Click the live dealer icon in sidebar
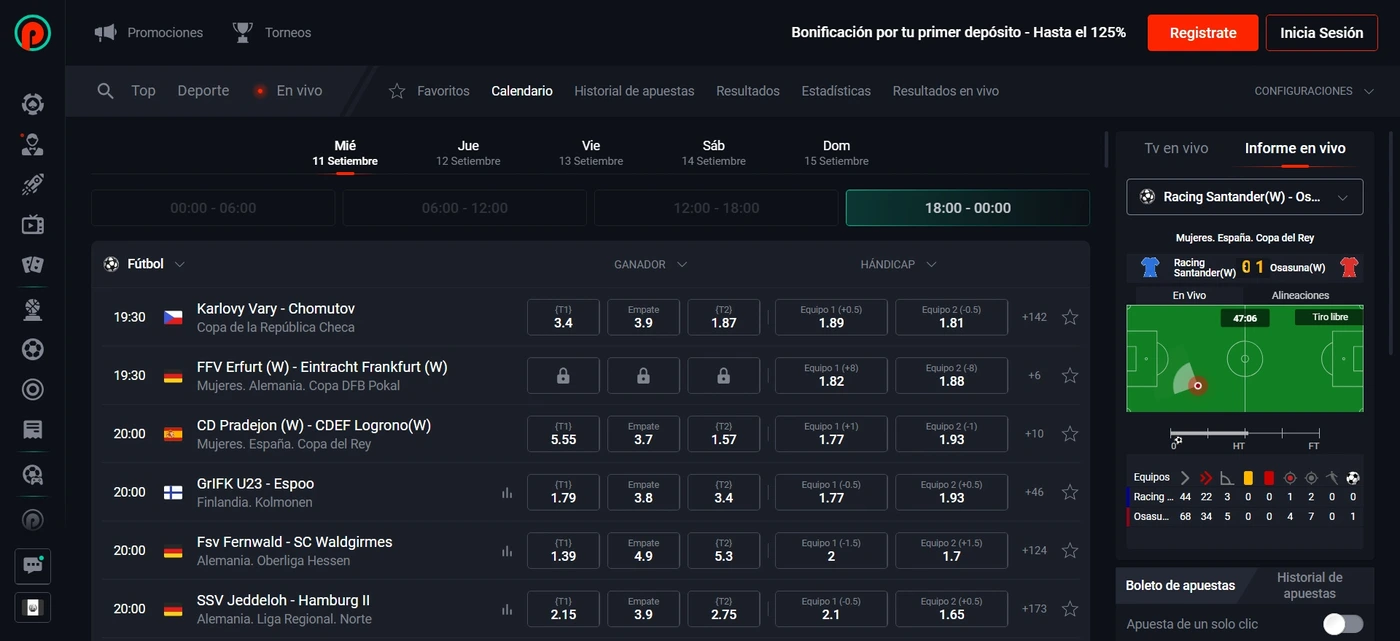1400x641 pixels. pyautogui.click(x=32, y=144)
